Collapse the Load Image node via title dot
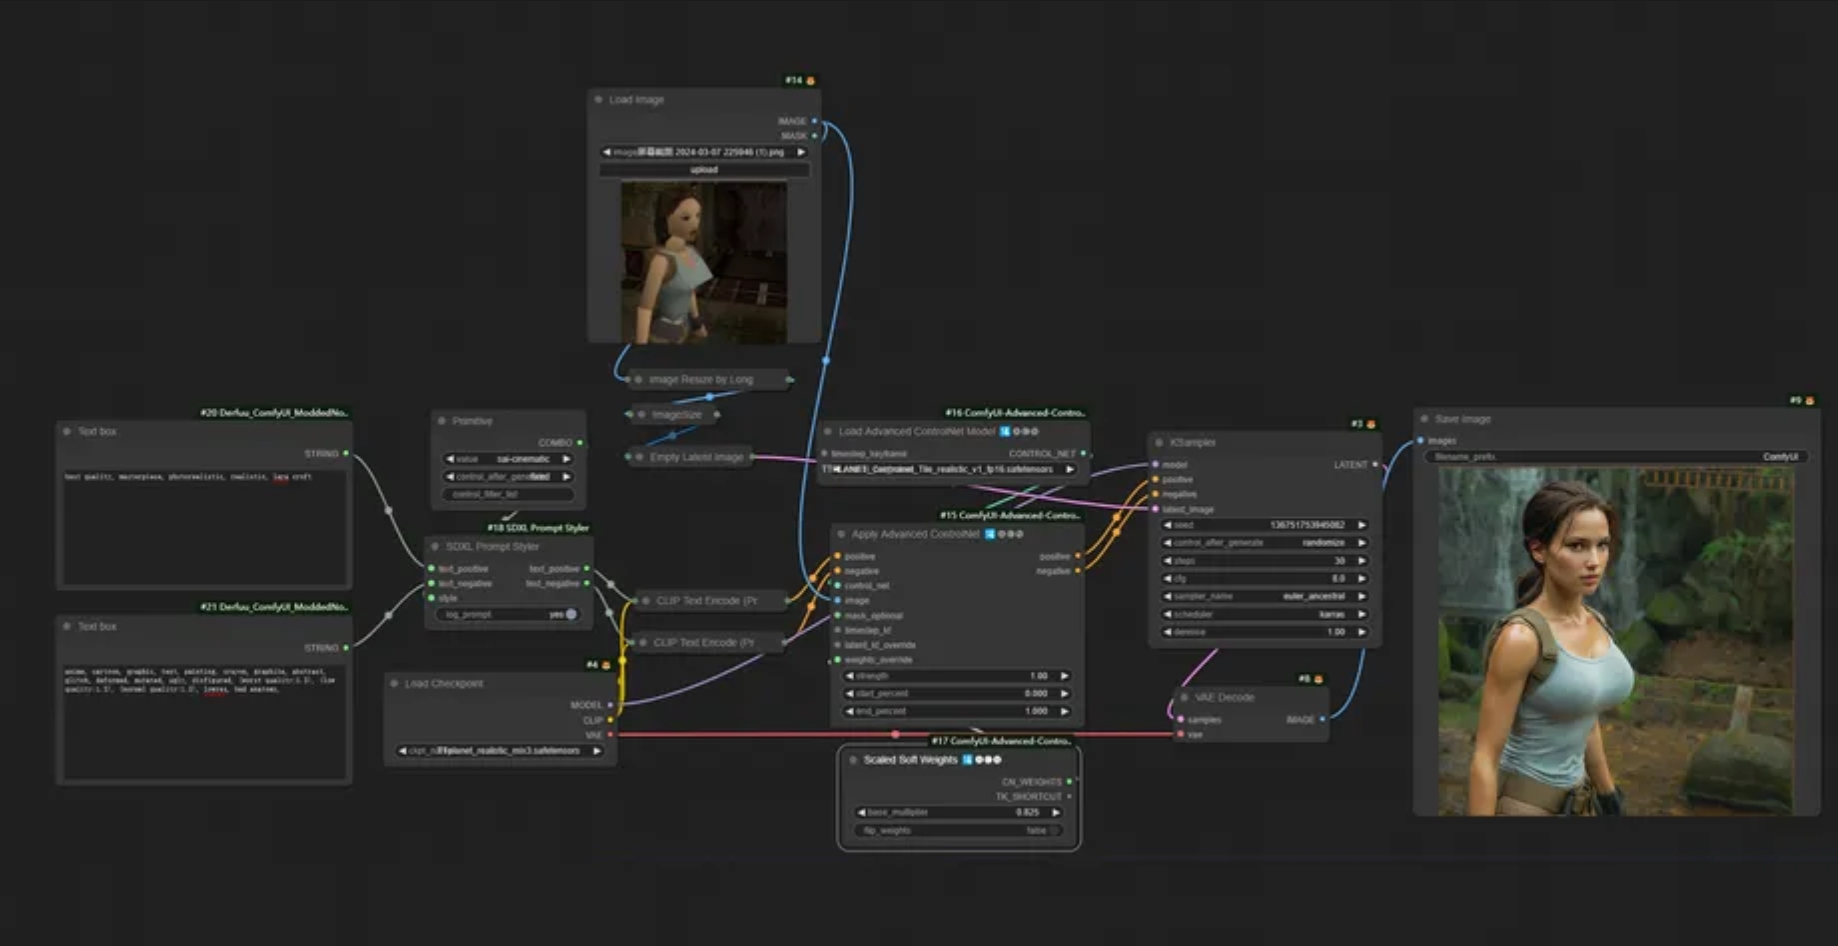The image size is (1838, 946). (598, 100)
